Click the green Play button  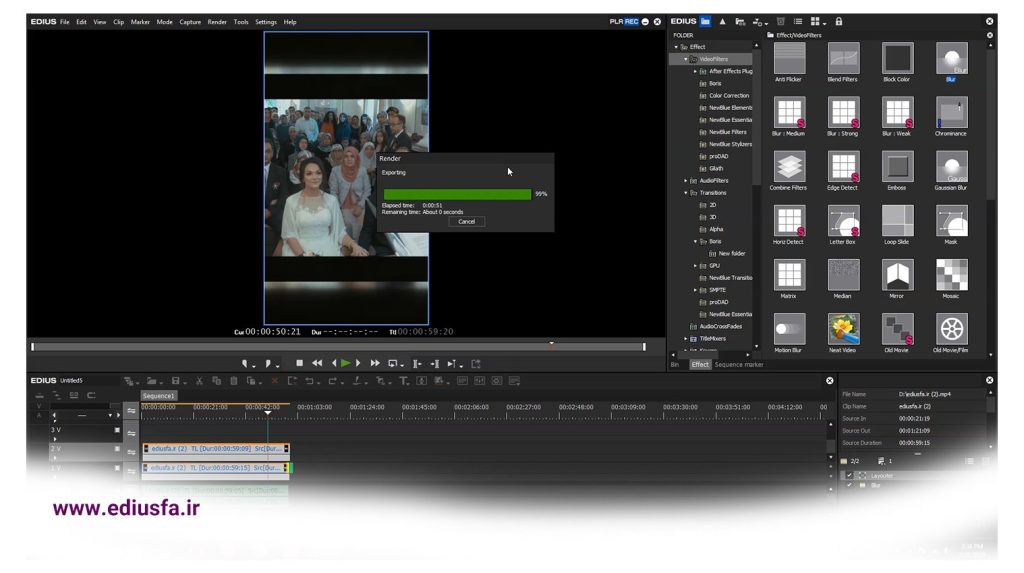coord(345,363)
